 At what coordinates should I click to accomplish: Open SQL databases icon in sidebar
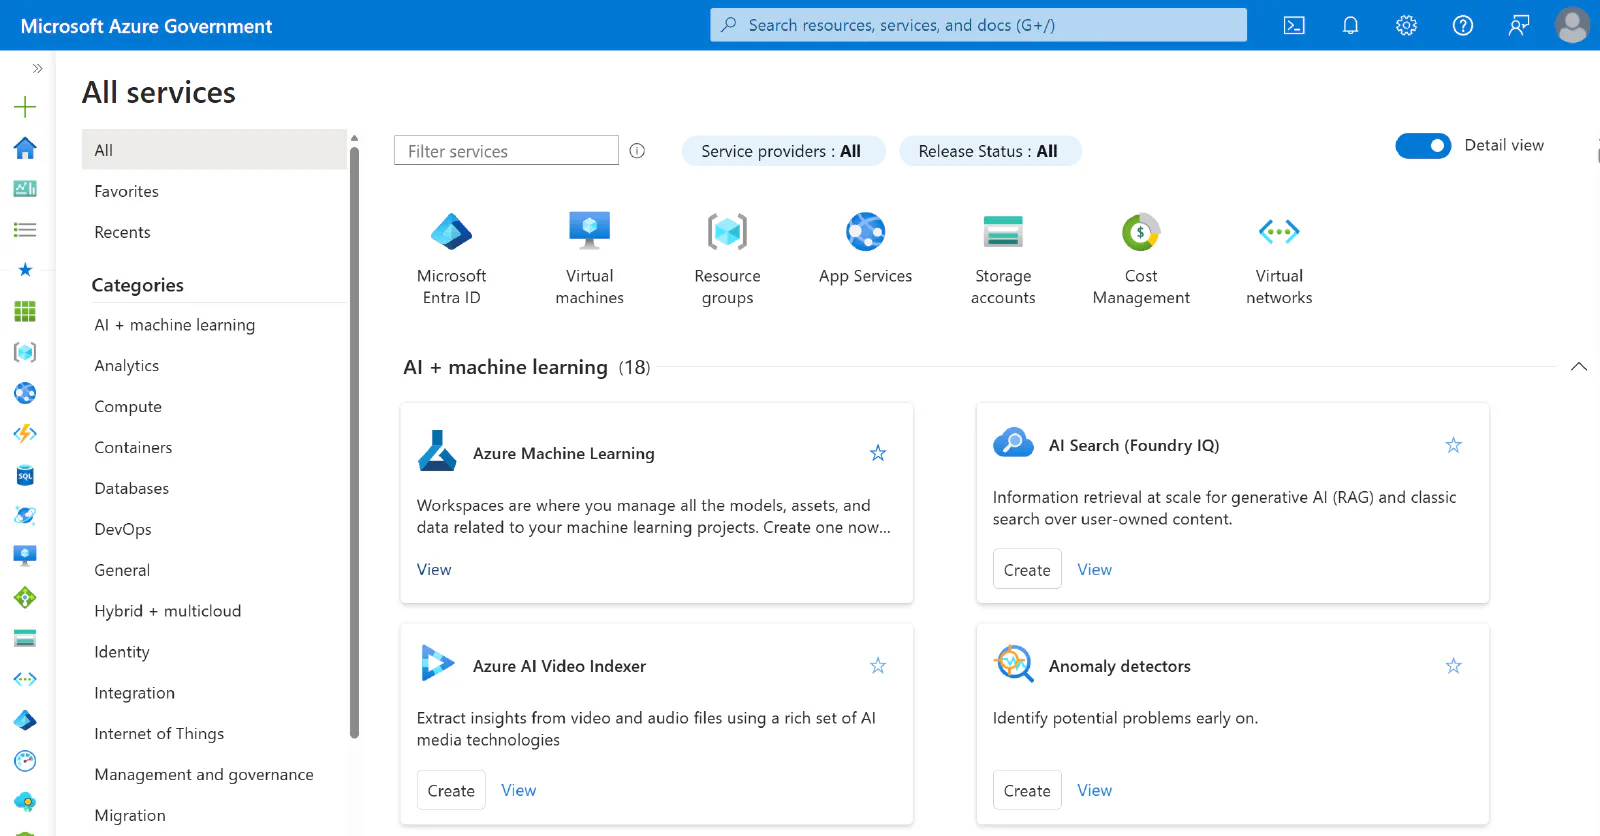(x=25, y=475)
